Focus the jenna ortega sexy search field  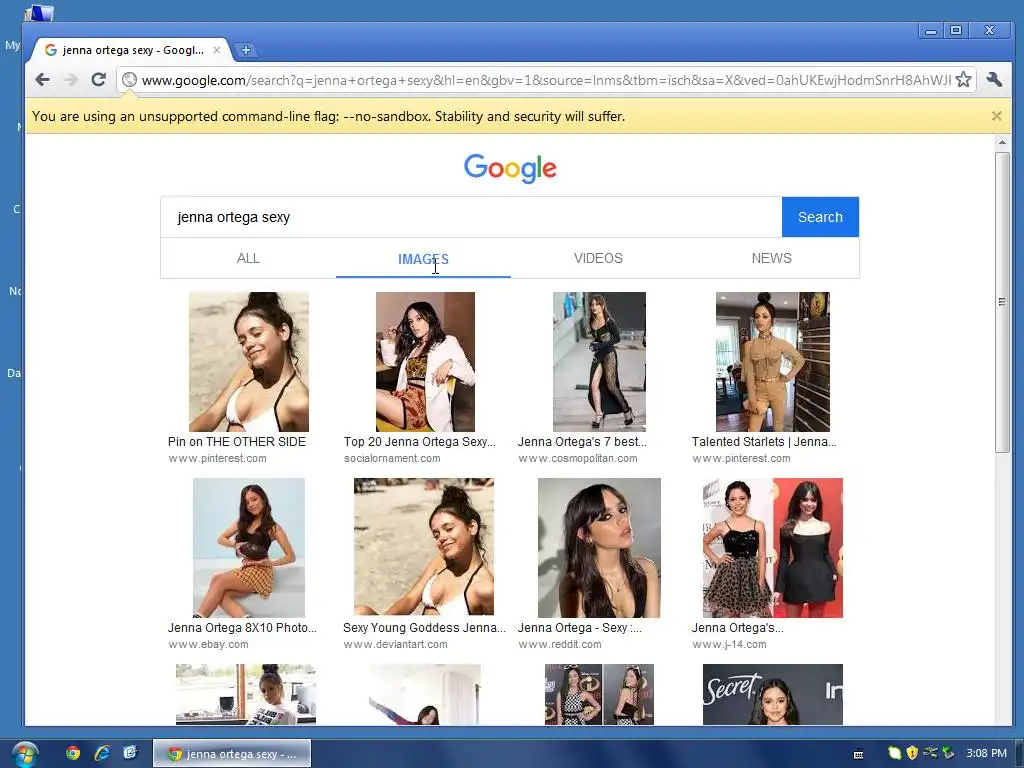pos(471,217)
